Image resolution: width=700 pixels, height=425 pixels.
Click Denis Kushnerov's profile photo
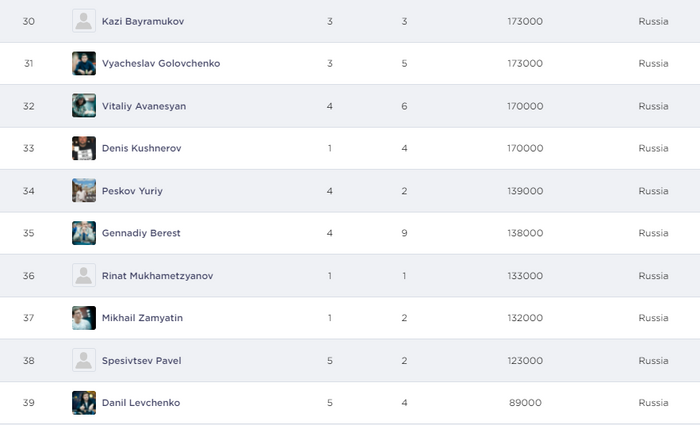coord(84,148)
